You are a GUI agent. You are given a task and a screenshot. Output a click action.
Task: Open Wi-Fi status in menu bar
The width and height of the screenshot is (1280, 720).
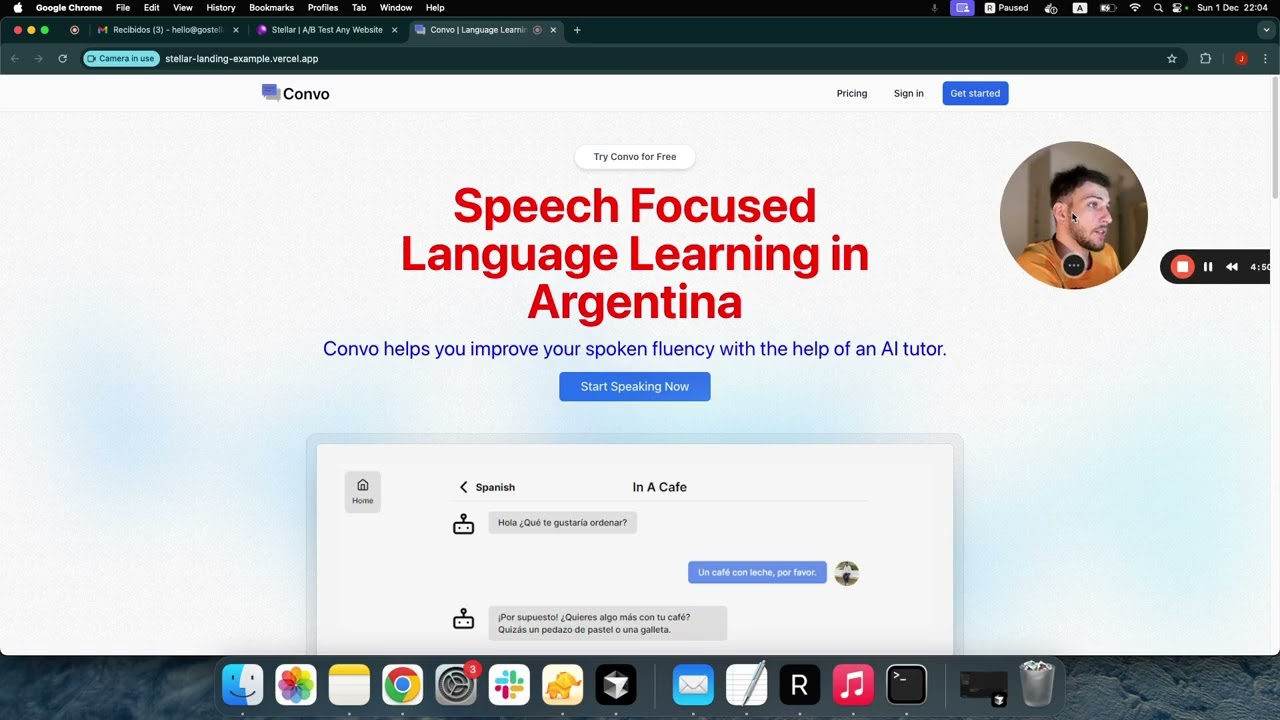click(x=1135, y=8)
